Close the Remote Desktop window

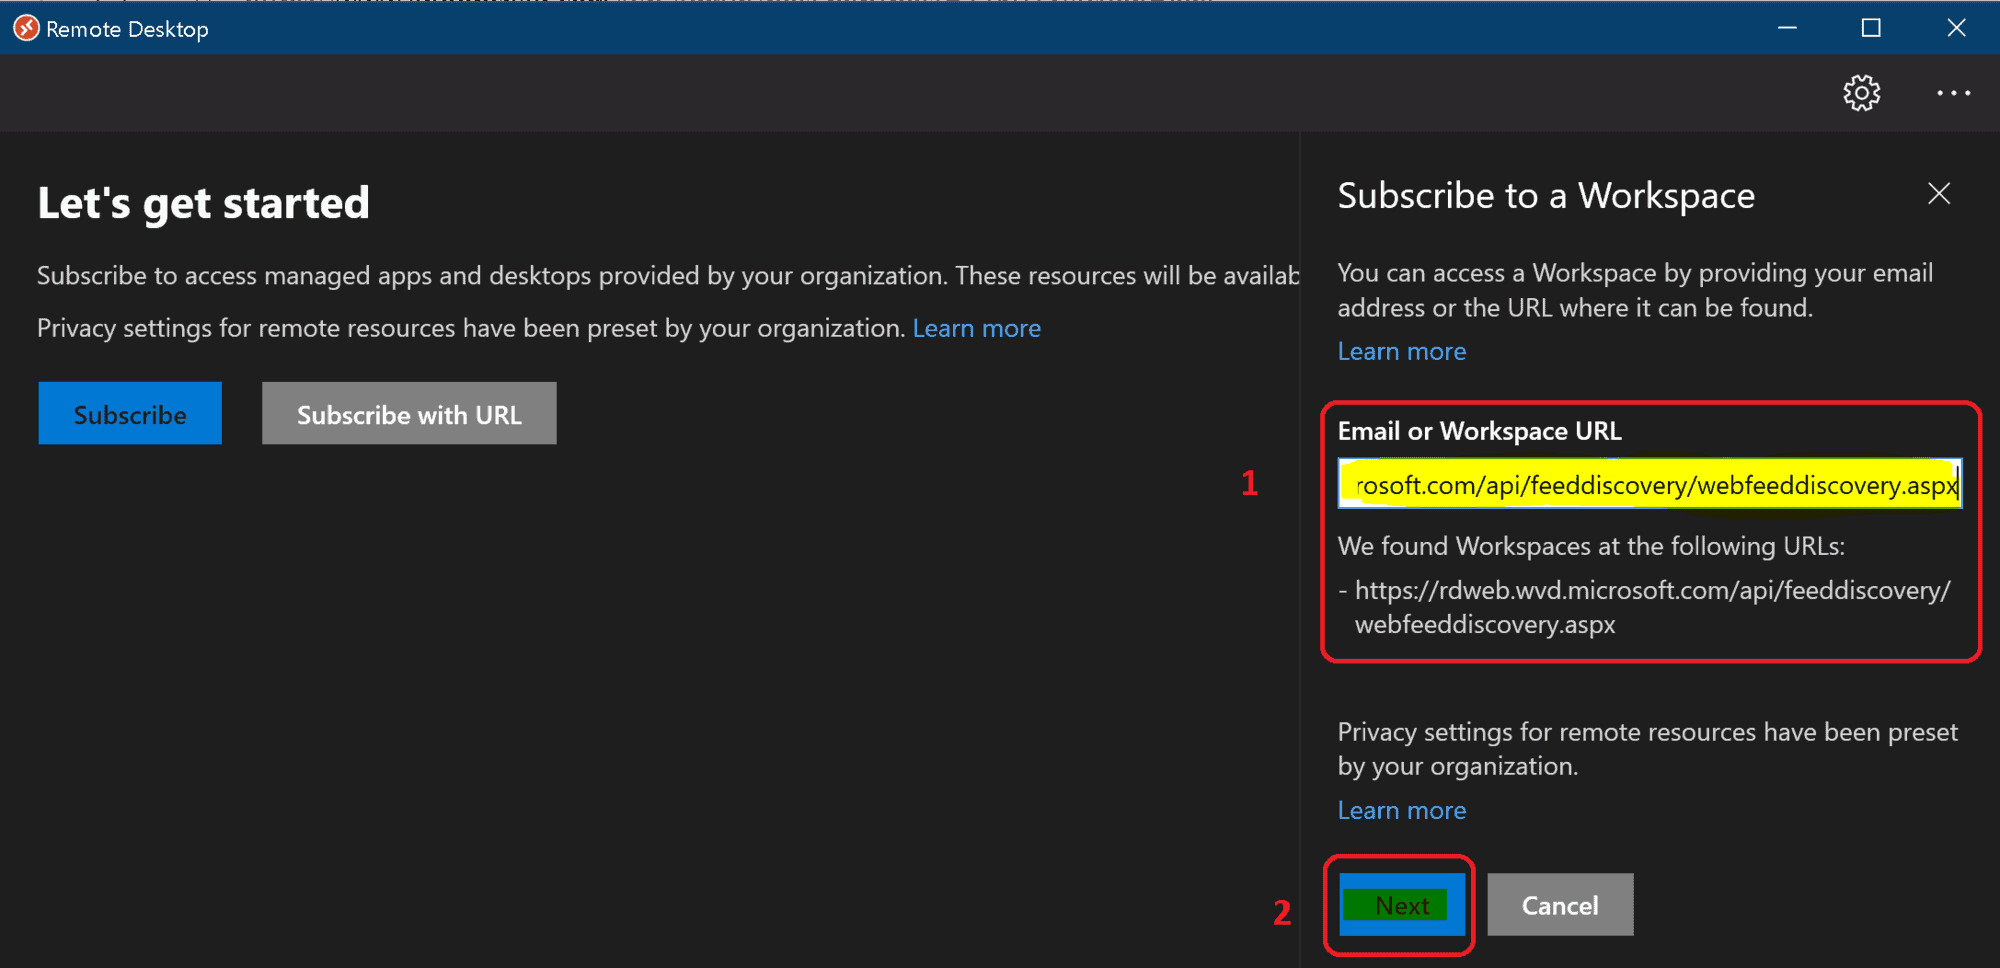click(1956, 28)
